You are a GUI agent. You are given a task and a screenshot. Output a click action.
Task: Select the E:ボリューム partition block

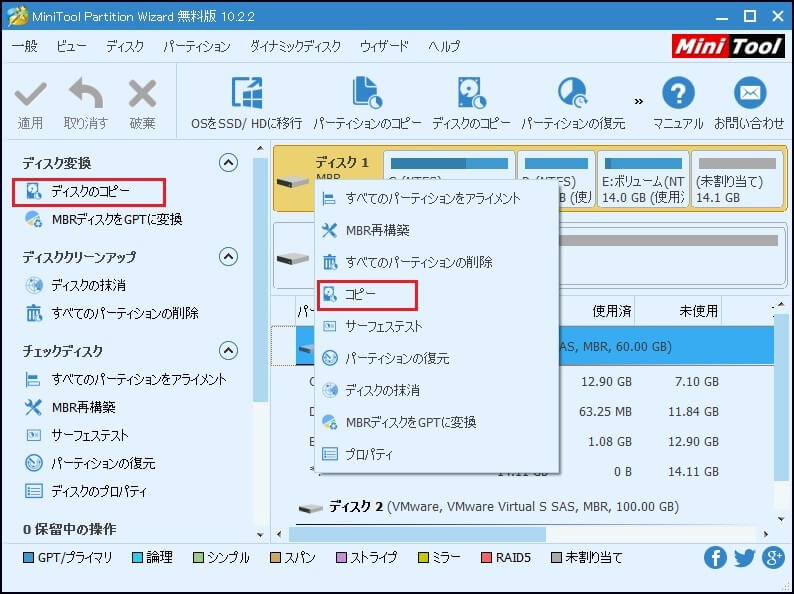pos(644,178)
